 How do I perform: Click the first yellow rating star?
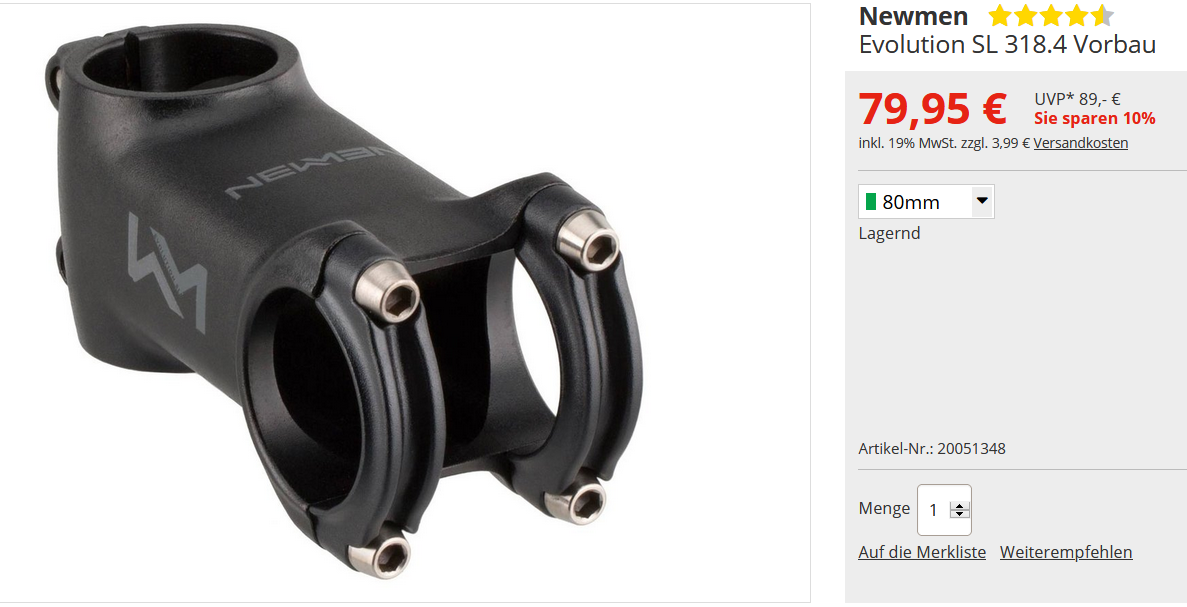[1001, 15]
